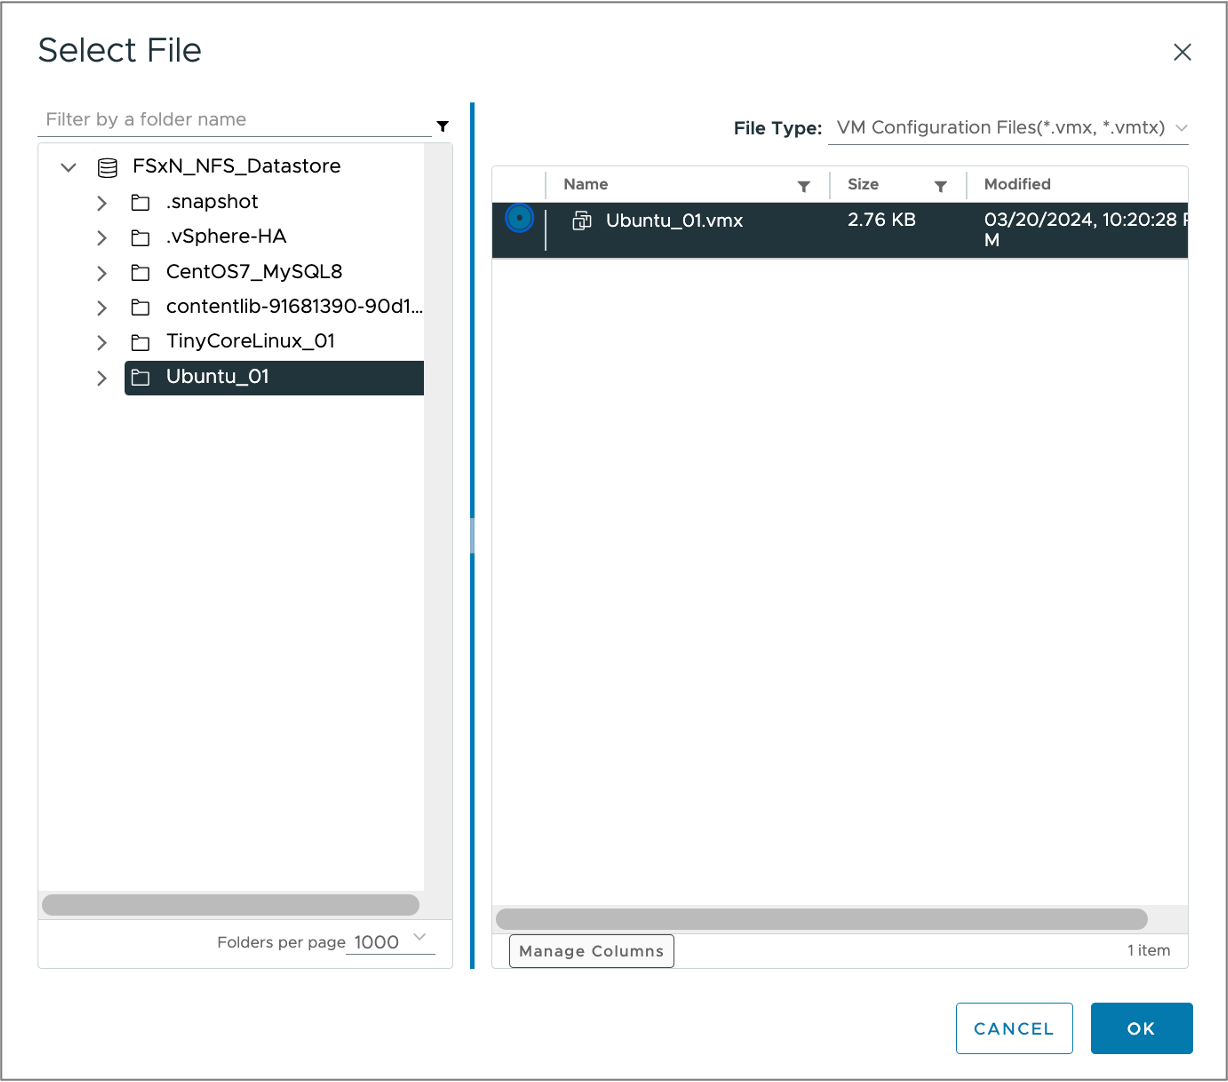Click the Ubuntu_01.vmx file name
Viewport: 1228px width, 1082px height.
[x=674, y=221]
